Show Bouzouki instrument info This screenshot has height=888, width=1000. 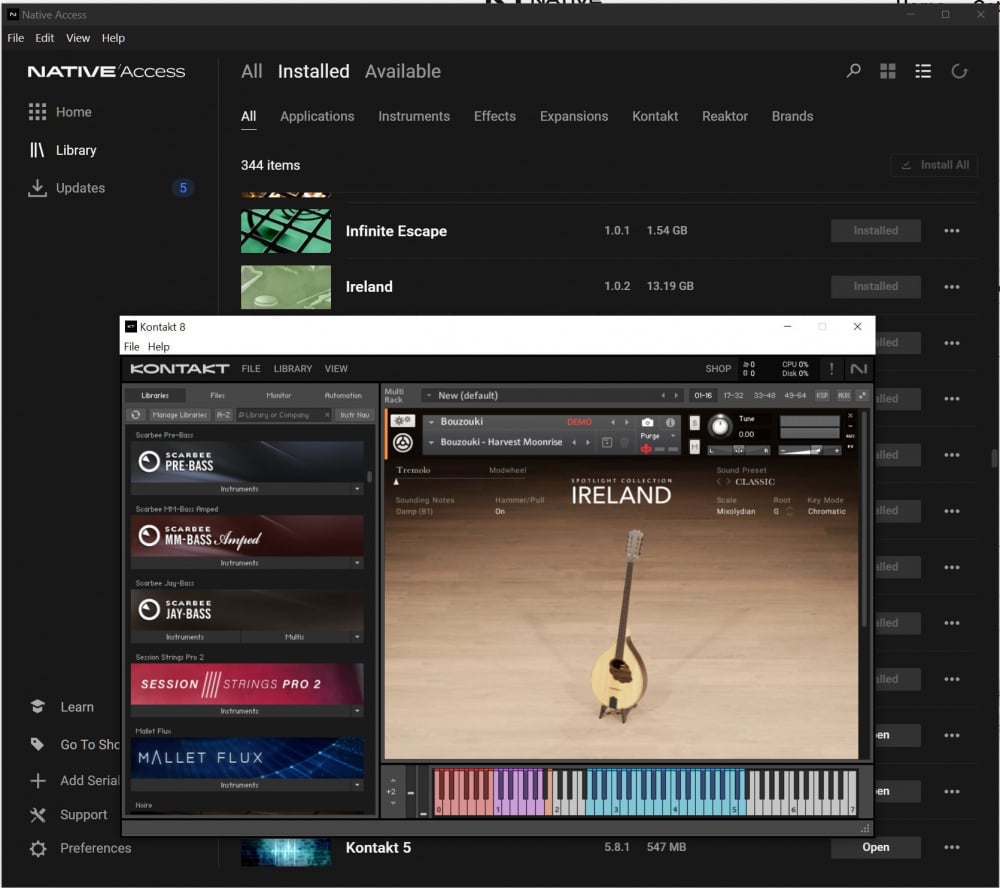pyautogui.click(x=670, y=422)
